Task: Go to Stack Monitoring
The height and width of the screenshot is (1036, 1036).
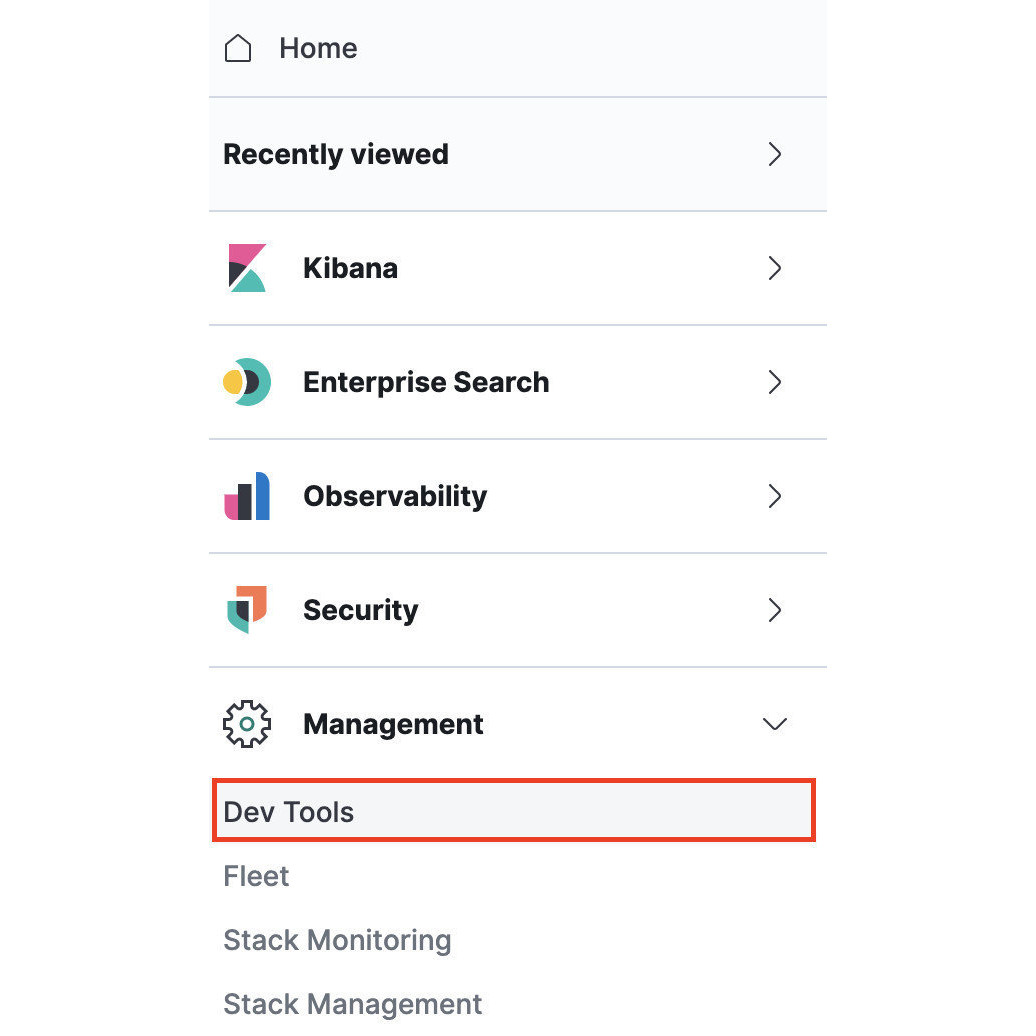Action: [337, 940]
